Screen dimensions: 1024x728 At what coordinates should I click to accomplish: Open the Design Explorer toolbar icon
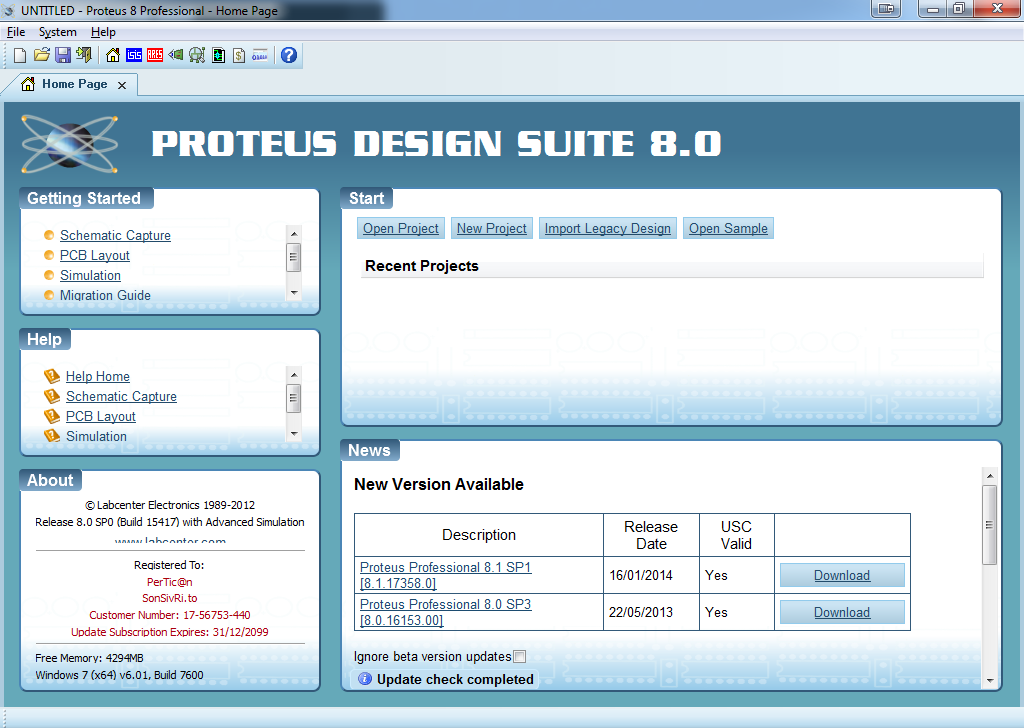click(218, 55)
